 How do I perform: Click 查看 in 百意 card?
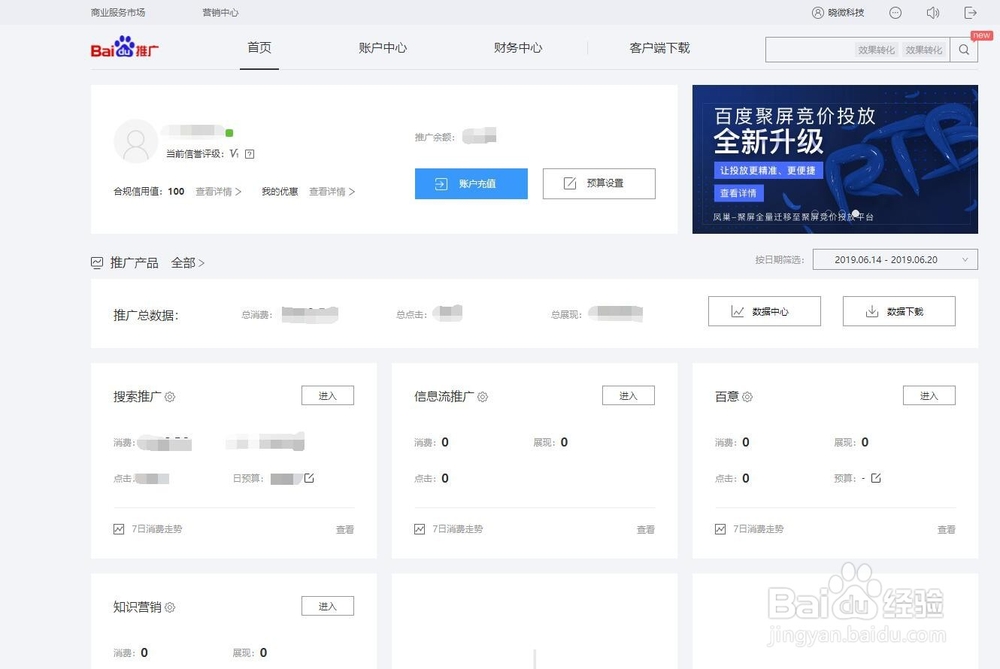click(x=946, y=529)
